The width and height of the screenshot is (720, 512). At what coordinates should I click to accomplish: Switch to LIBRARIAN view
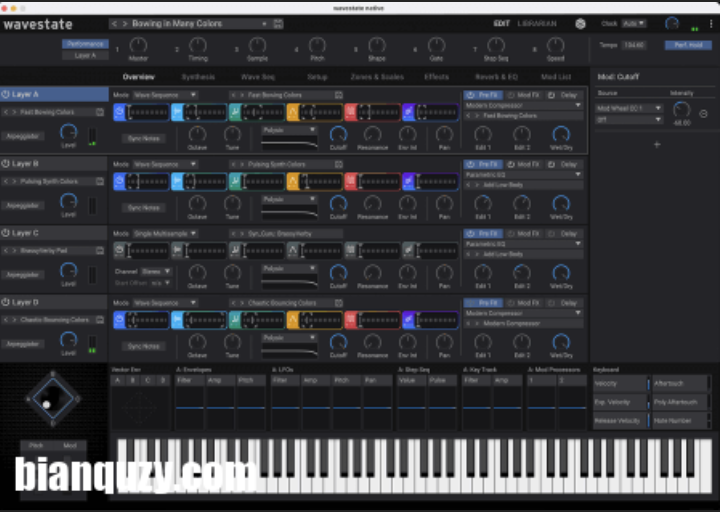[537, 23]
